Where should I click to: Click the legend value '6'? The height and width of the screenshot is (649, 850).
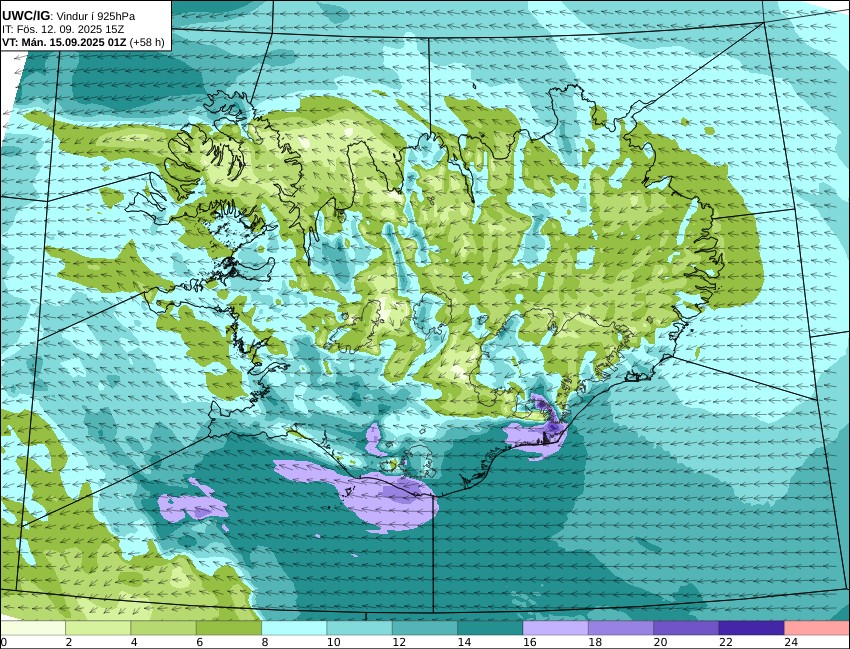[199, 642]
